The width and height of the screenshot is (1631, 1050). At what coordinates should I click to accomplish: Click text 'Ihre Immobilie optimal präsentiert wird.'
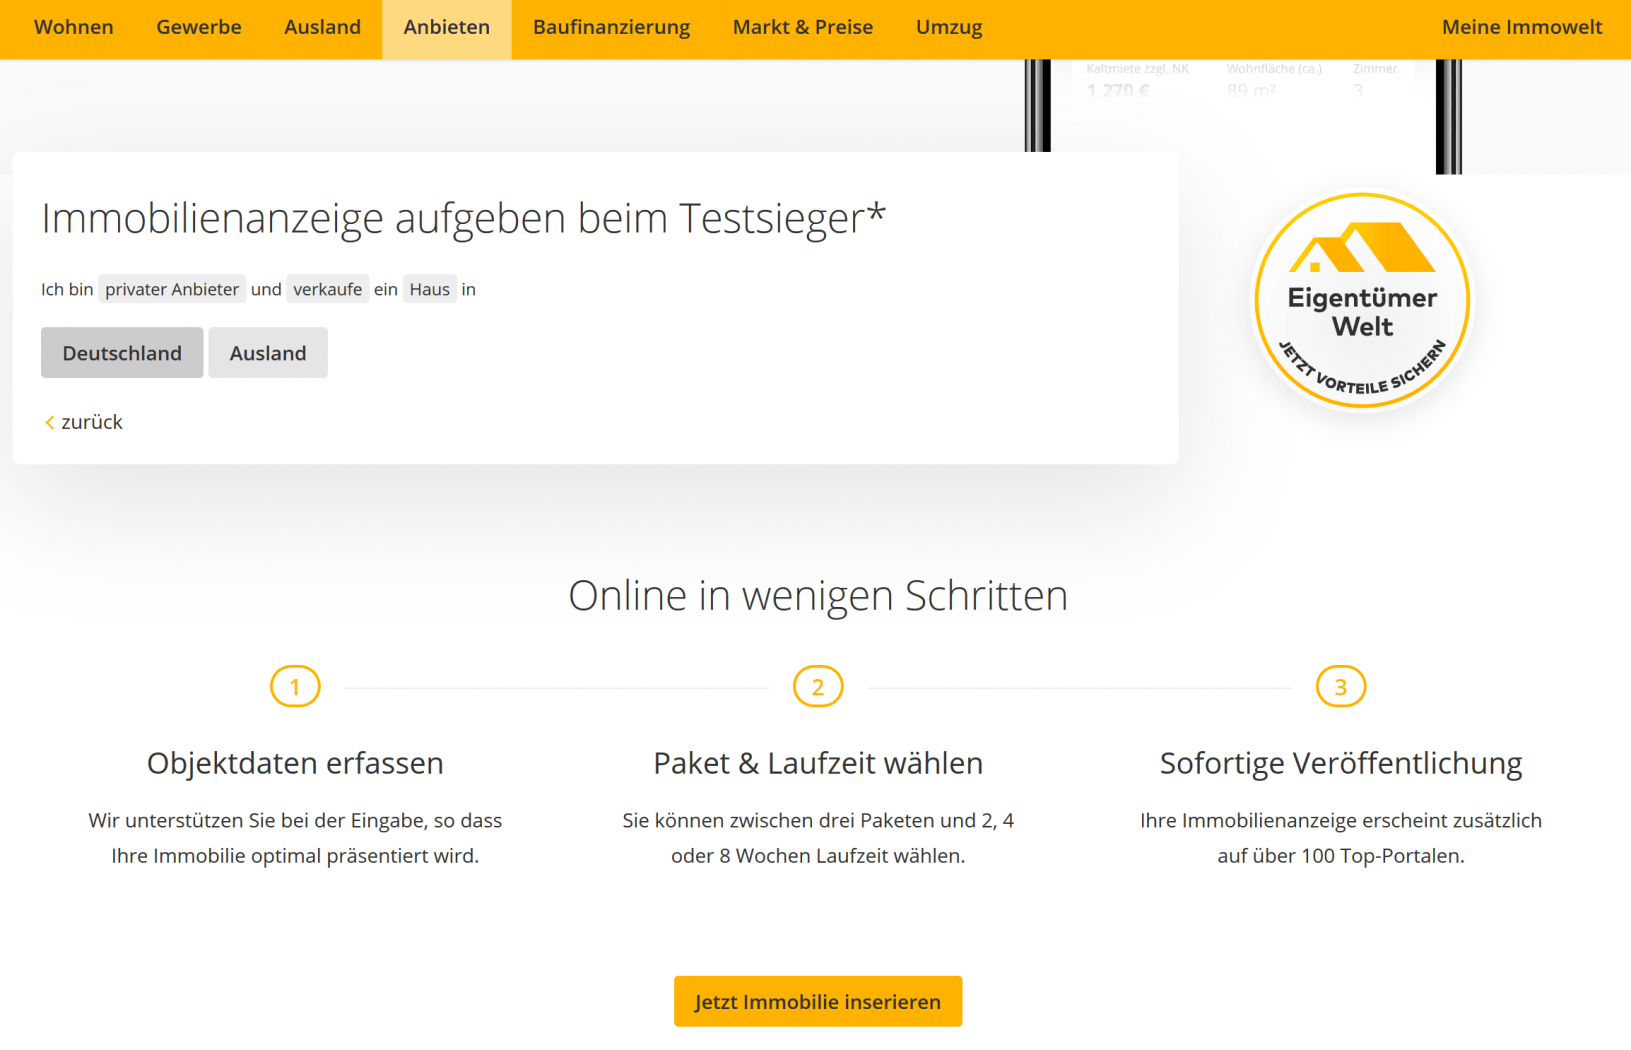click(295, 856)
